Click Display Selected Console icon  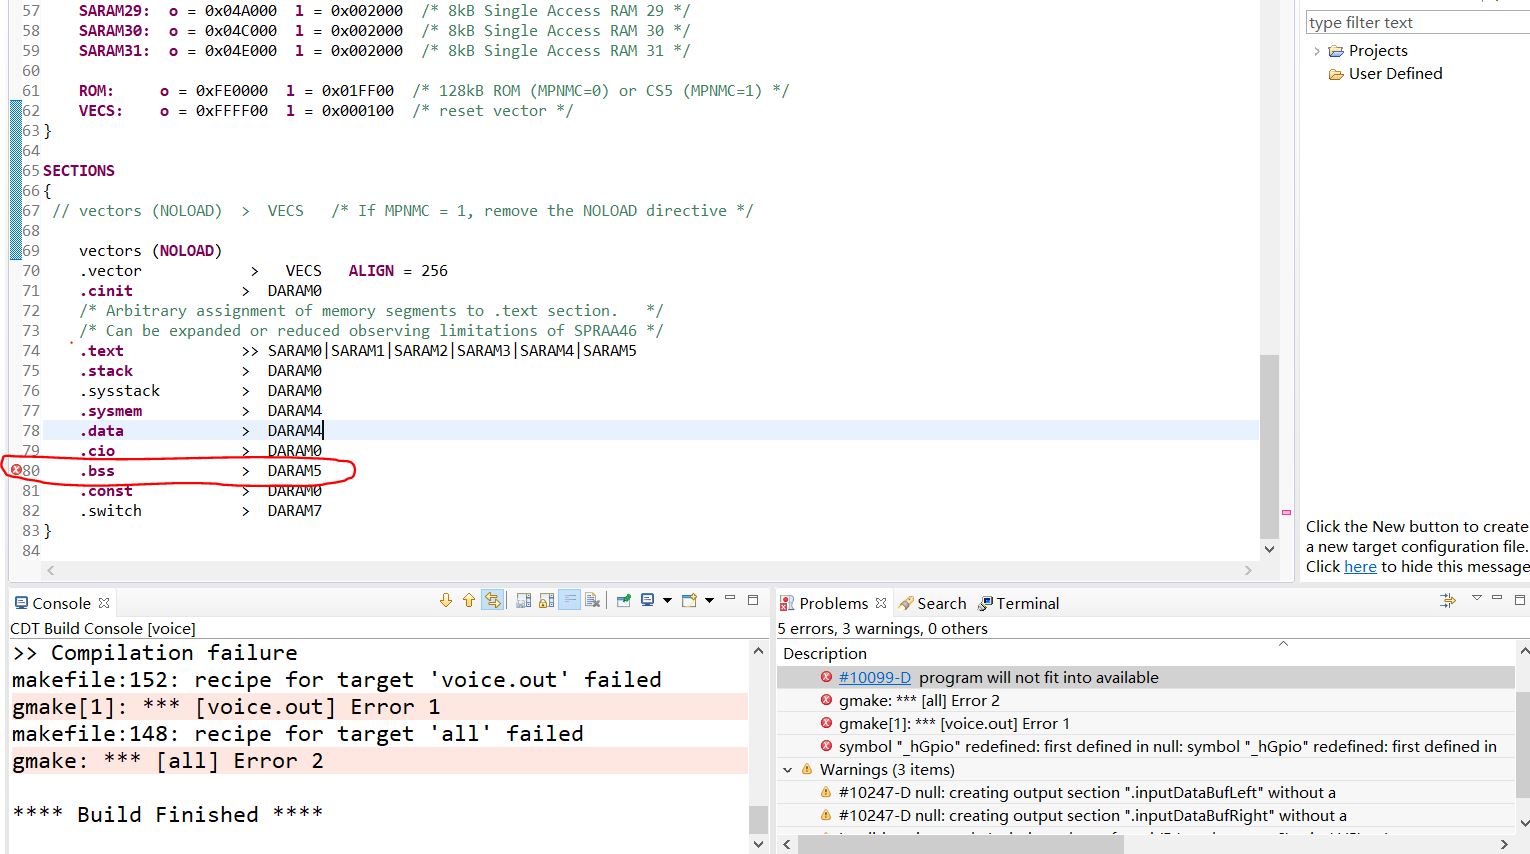pos(648,600)
